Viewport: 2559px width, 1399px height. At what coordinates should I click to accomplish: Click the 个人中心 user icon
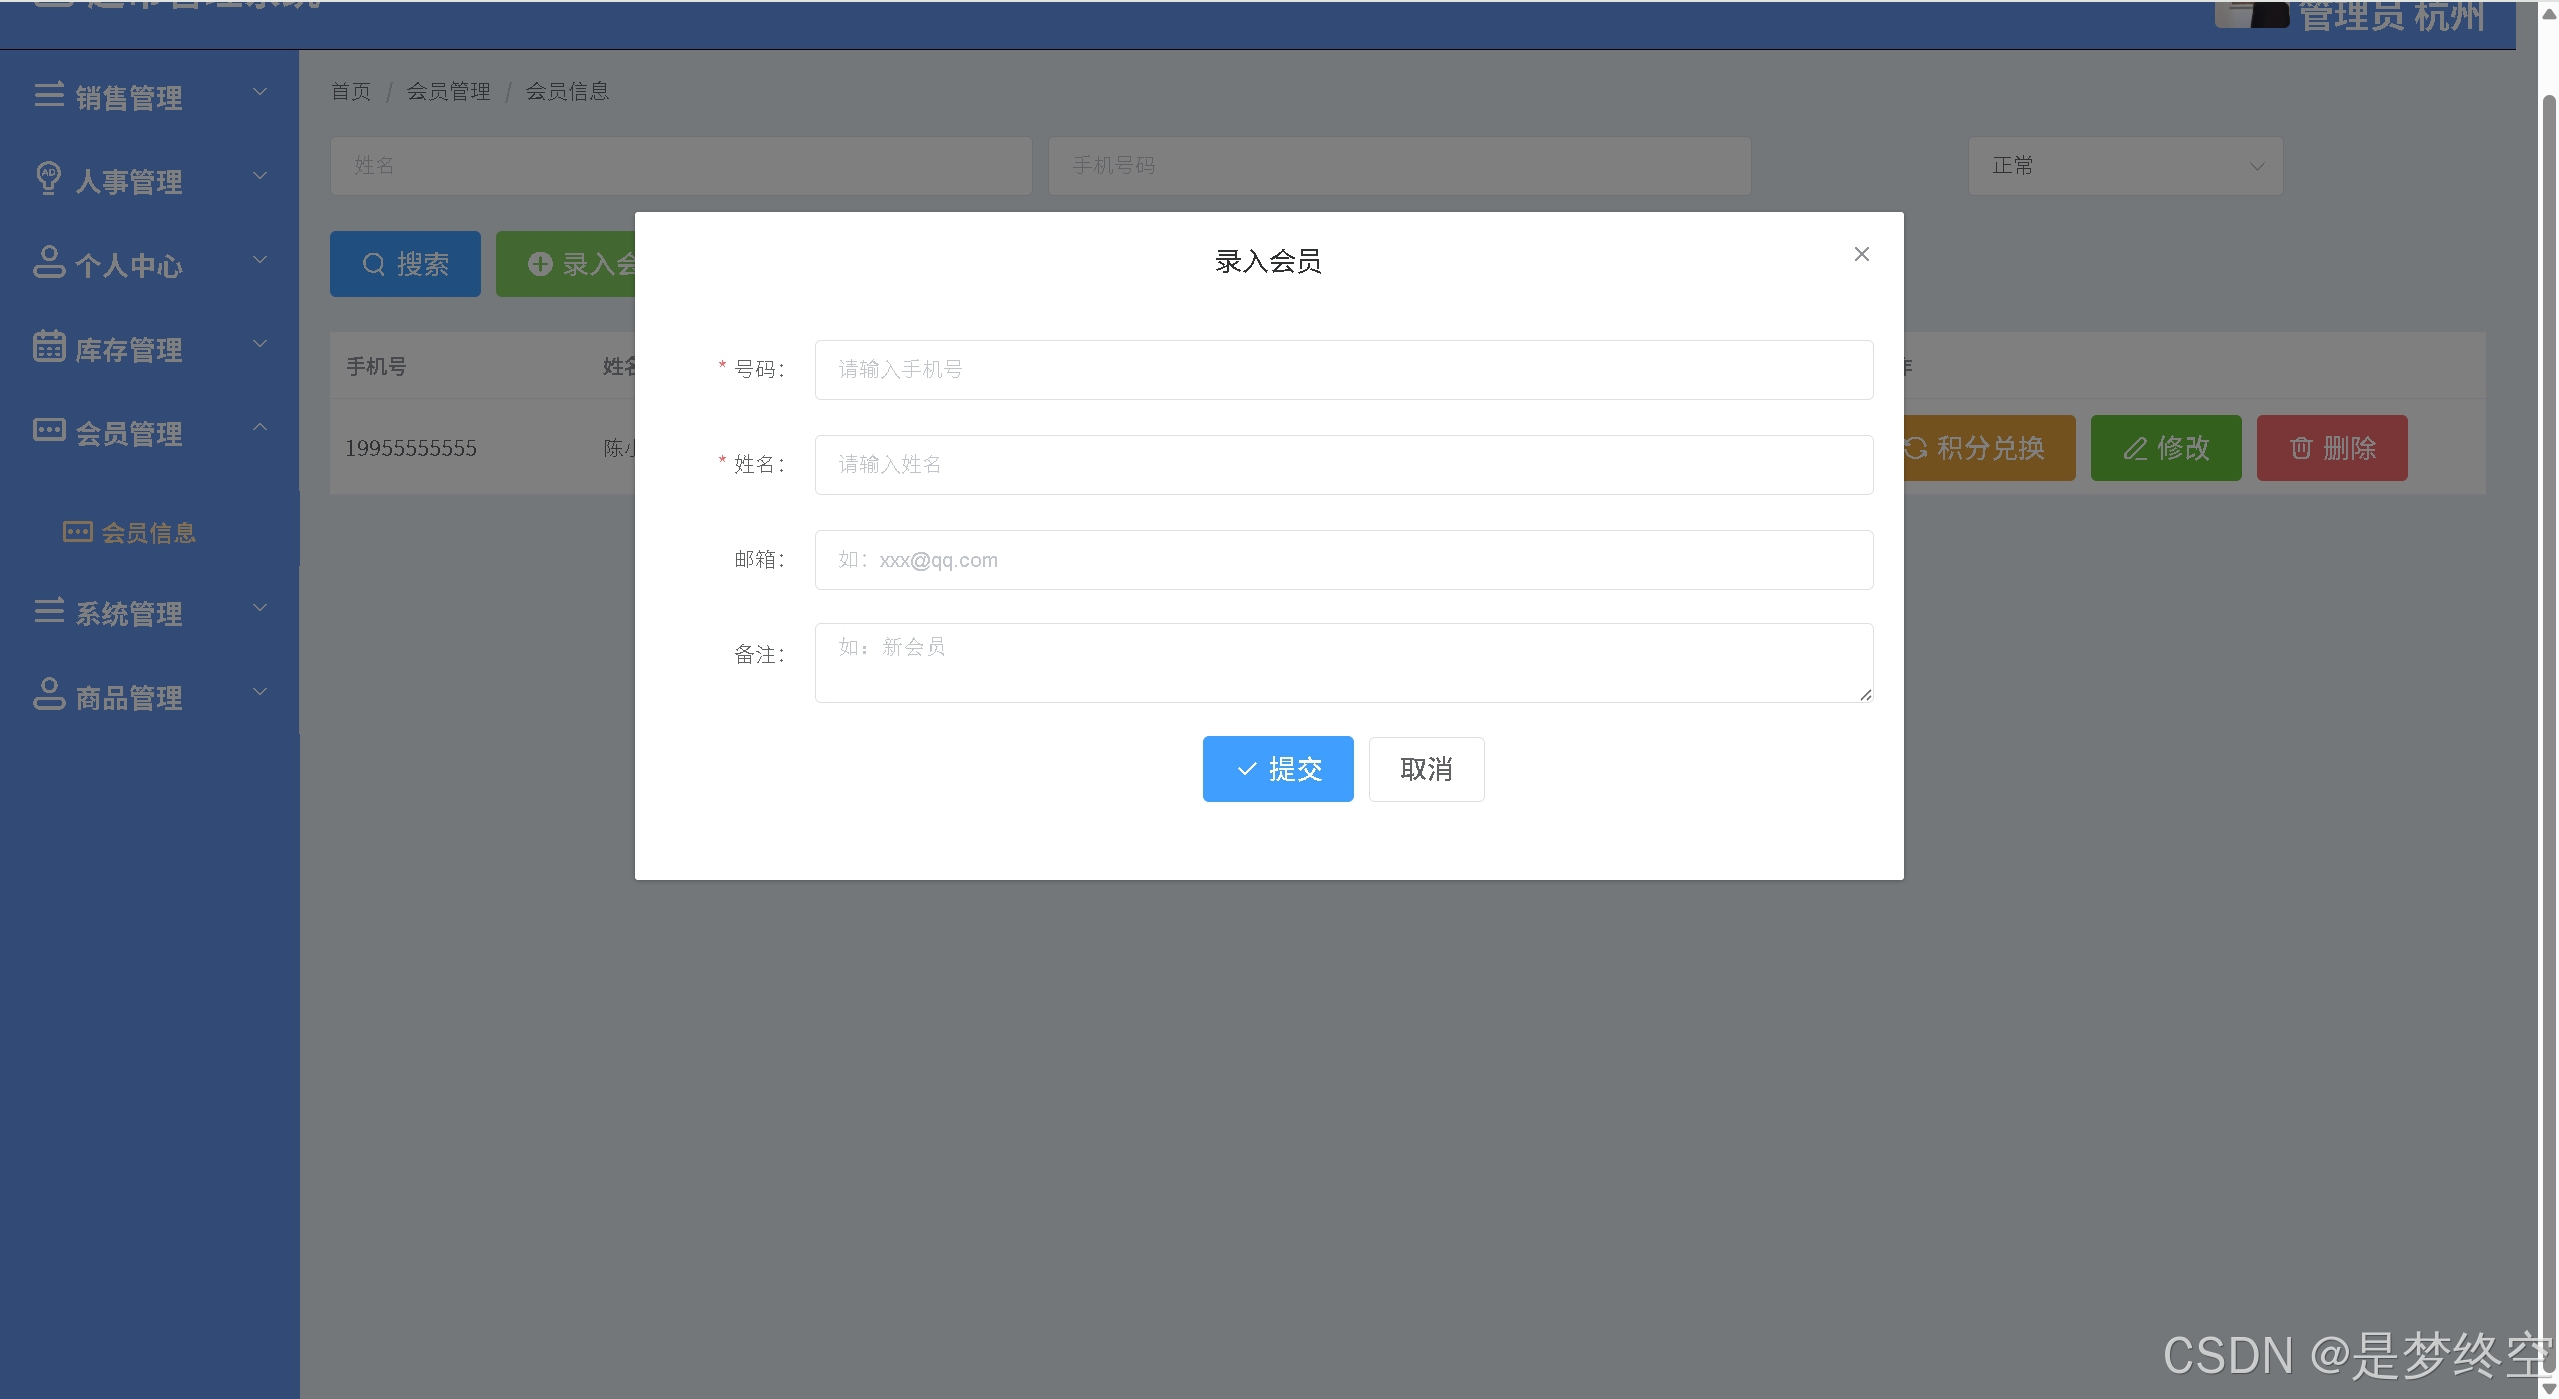pyautogui.click(x=49, y=262)
